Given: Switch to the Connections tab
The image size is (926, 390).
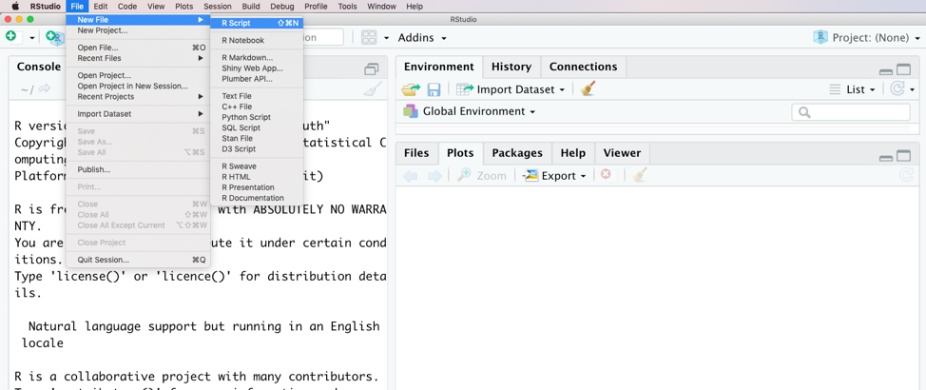Looking at the screenshot, I should click(x=583, y=67).
